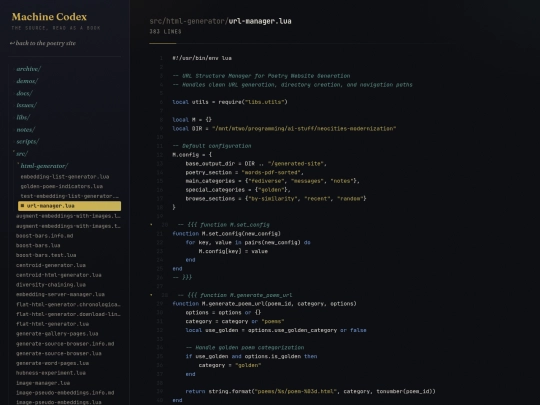Collapse the html-generator/ subfolder

click(44, 166)
